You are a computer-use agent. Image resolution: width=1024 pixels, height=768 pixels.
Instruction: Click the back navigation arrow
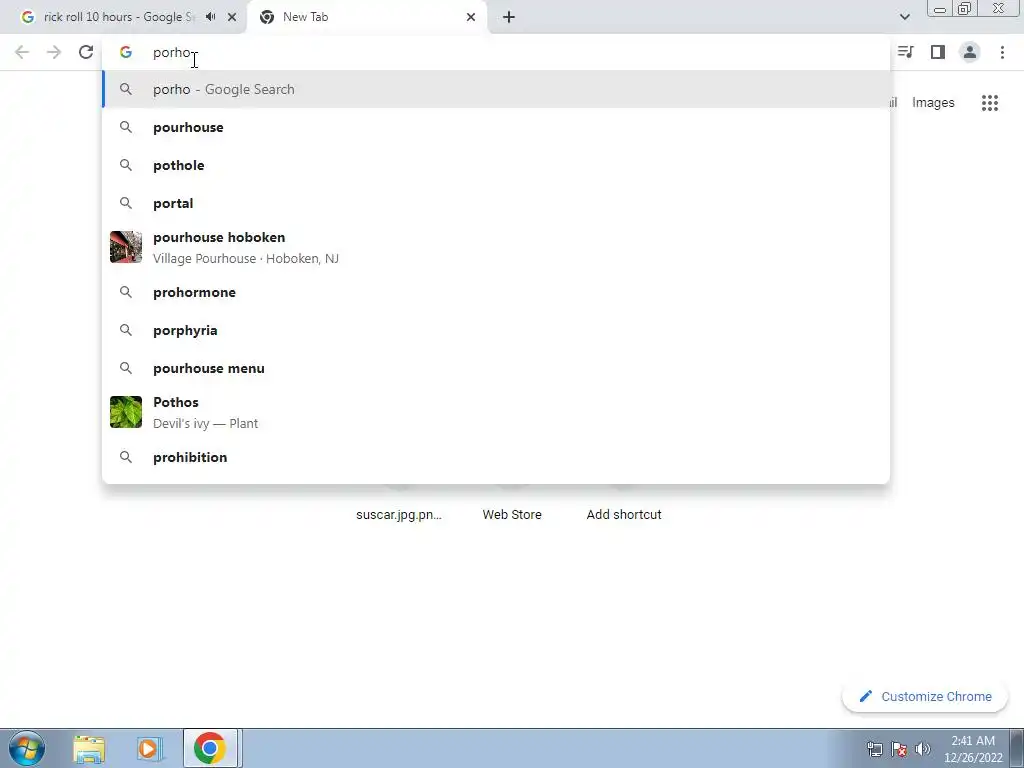[x=22, y=52]
